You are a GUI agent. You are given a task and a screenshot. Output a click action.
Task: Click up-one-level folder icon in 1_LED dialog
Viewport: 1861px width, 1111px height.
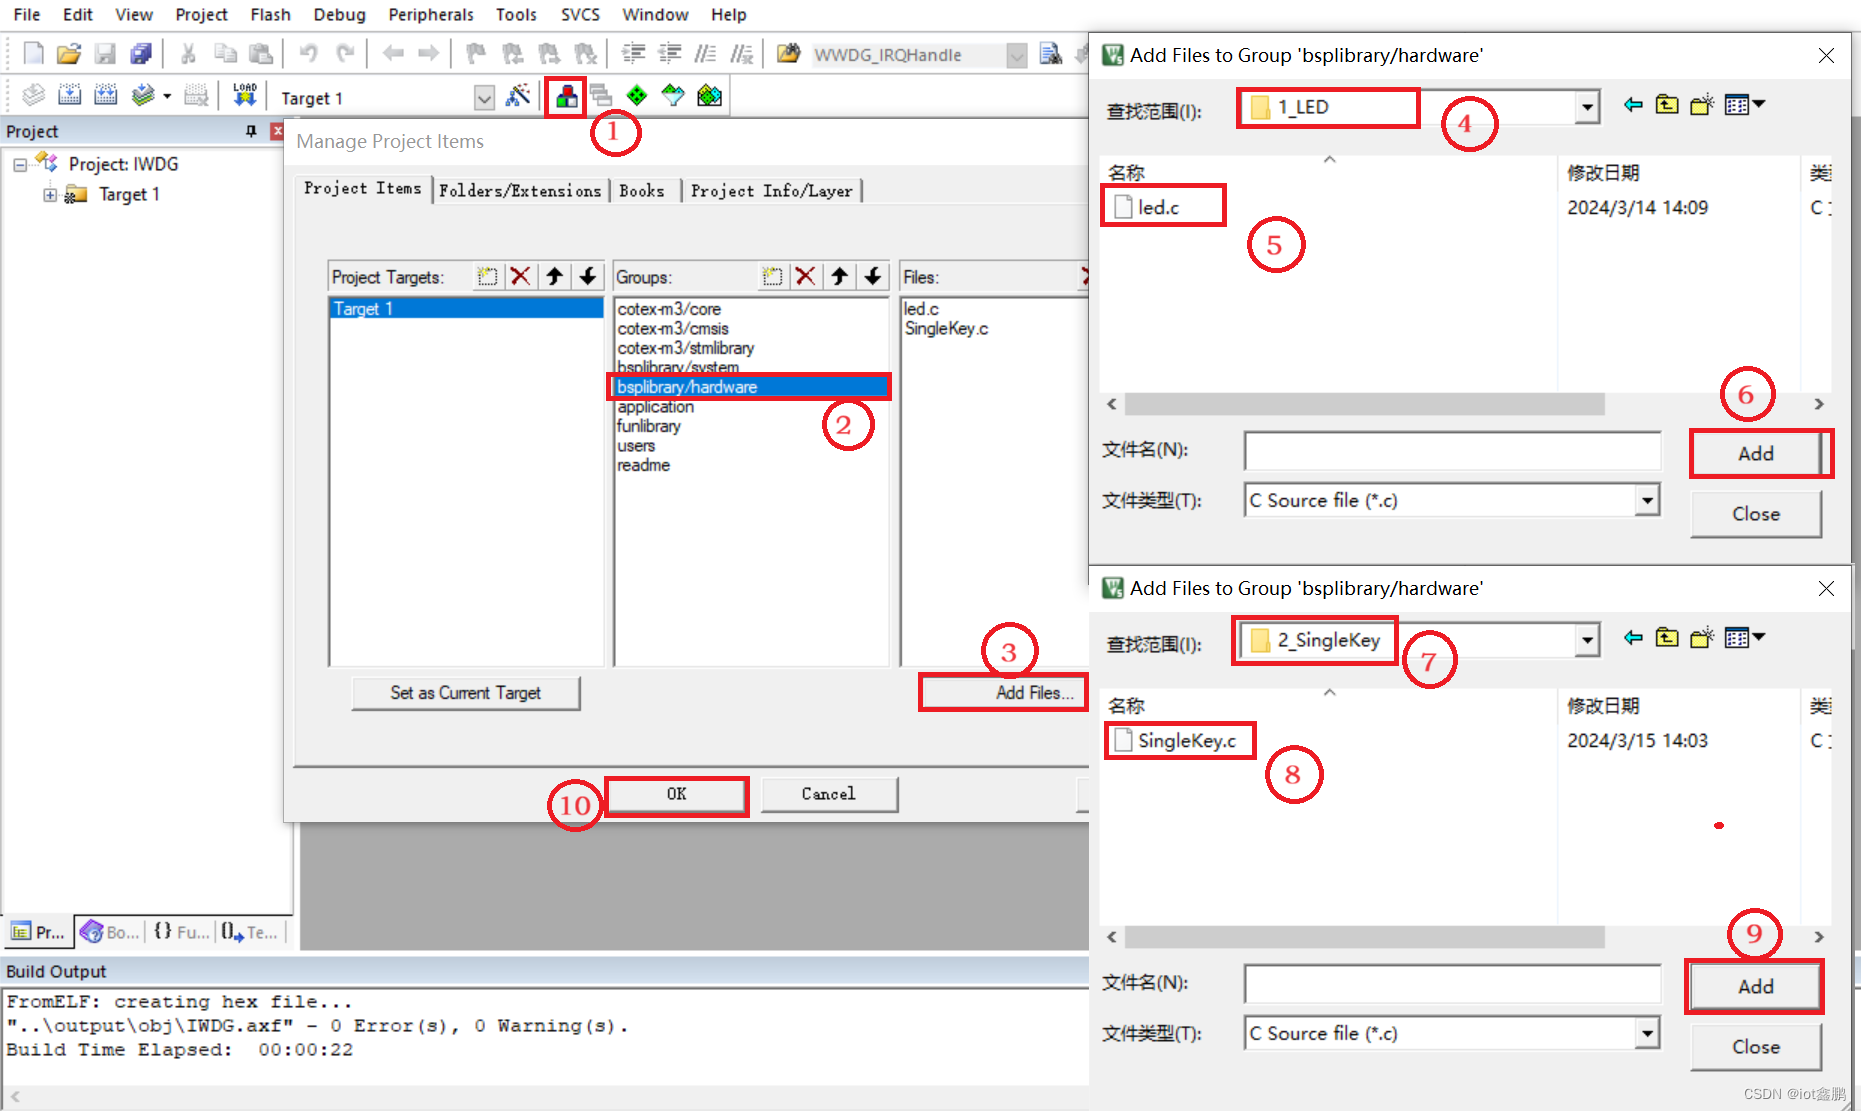coord(1667,105)
